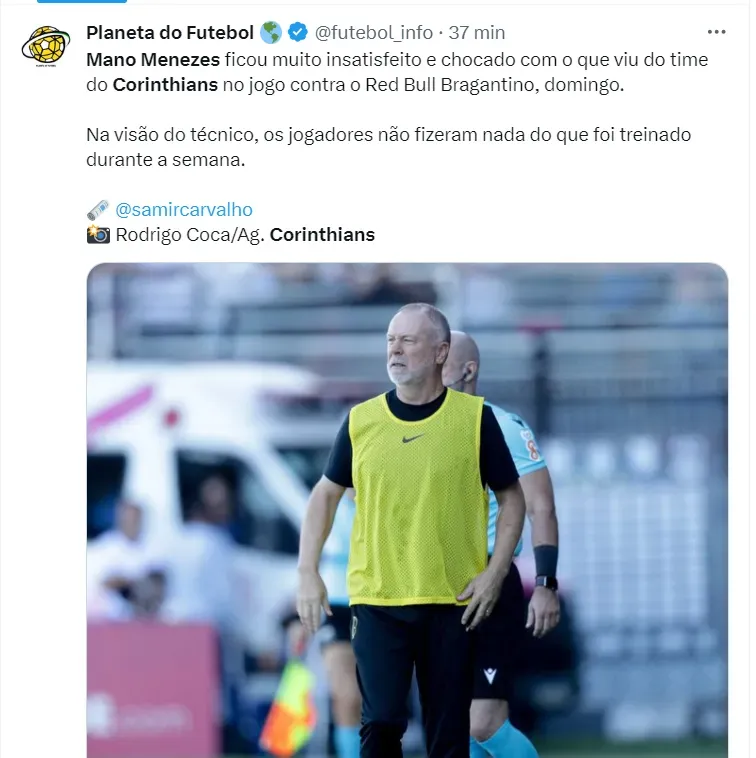Enlarge the photo of the coach
Viewport: 756px width, 758px height.
(x=407, y=510)
